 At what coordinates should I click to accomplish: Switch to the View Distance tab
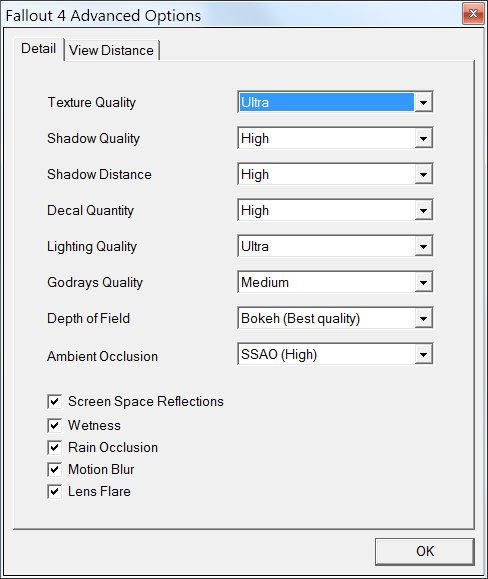point(112,50)
